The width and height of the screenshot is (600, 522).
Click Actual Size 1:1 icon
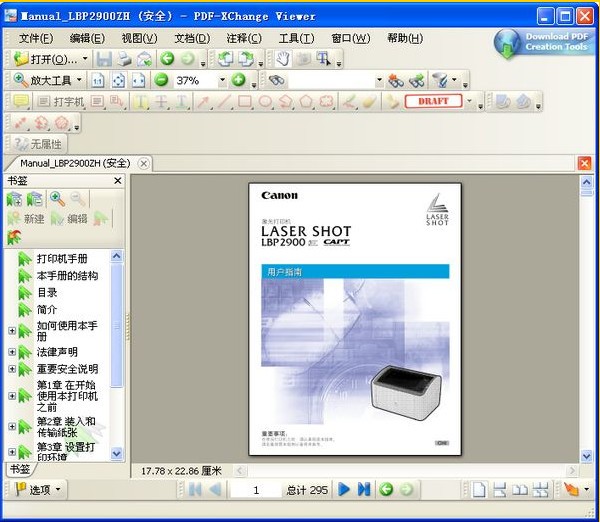click(x=98, y=80)
